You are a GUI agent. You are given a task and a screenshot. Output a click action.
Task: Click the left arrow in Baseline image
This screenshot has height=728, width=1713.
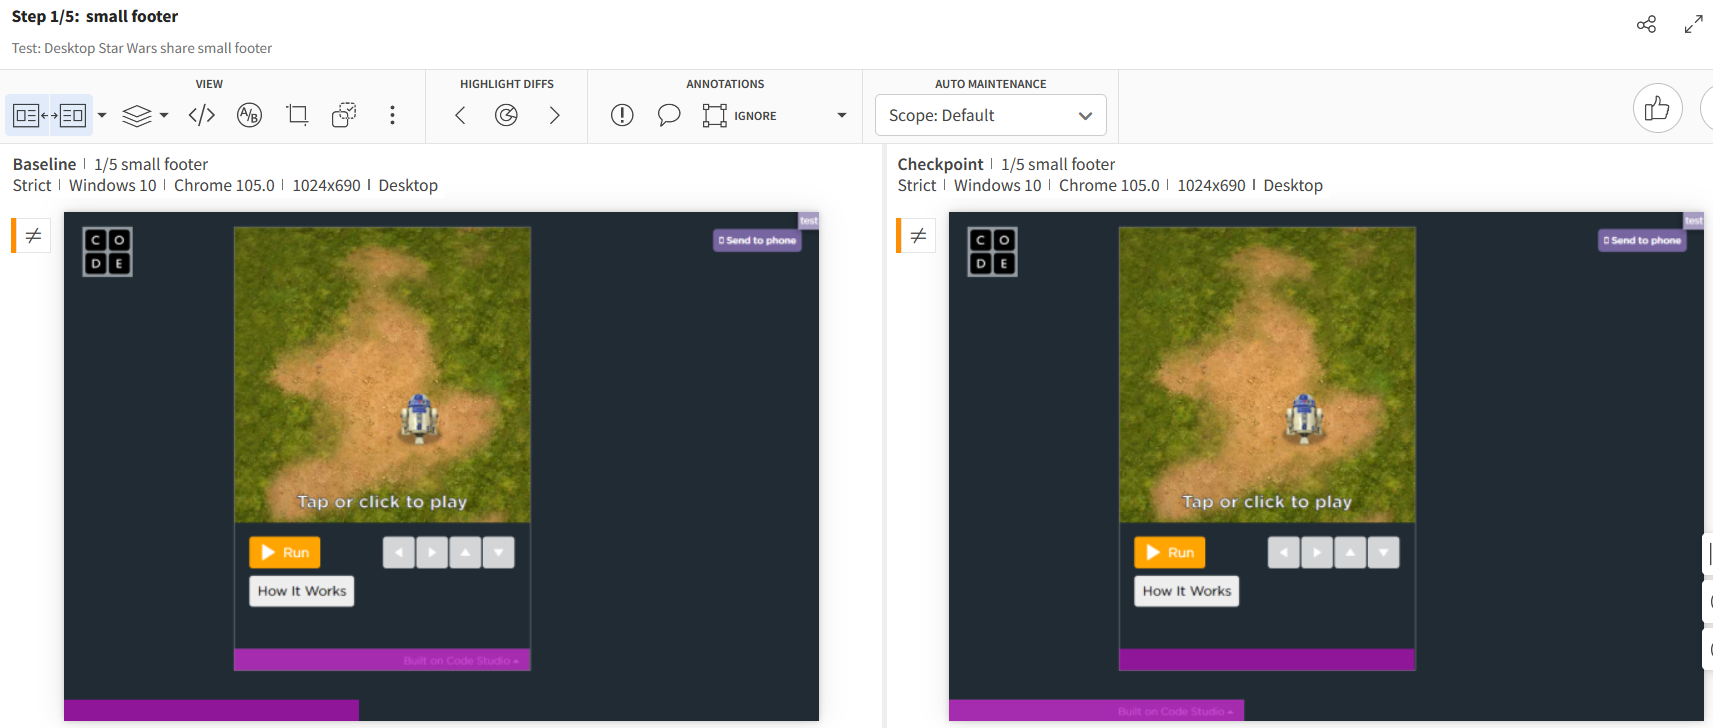click(x=399, y=552)
